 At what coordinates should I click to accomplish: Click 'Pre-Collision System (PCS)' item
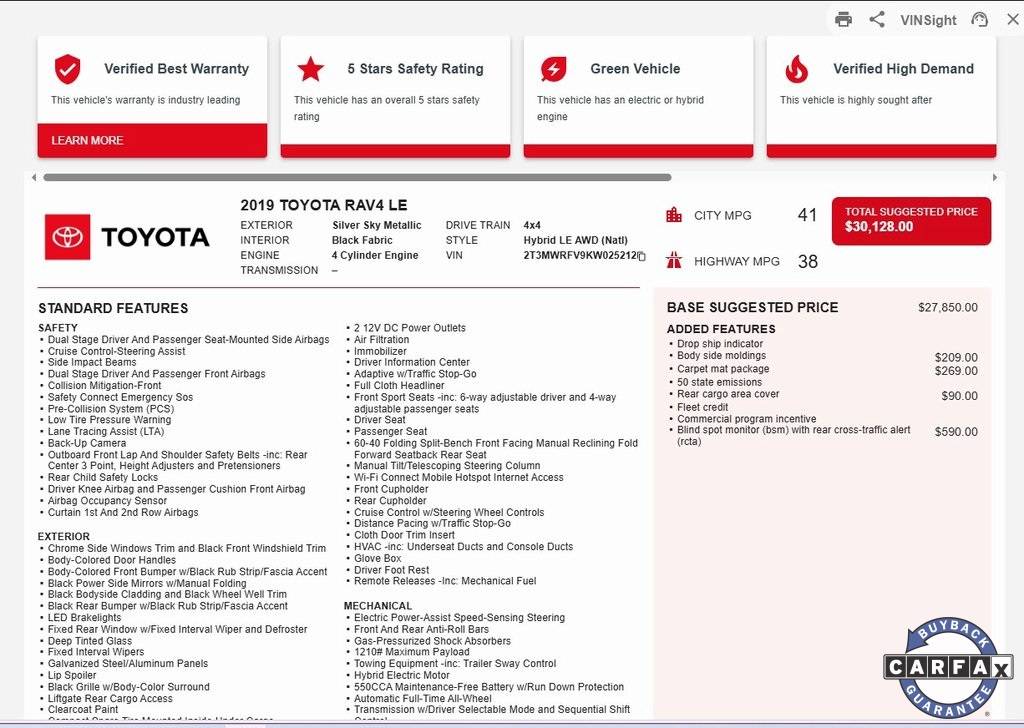click(x=111, y=409)
